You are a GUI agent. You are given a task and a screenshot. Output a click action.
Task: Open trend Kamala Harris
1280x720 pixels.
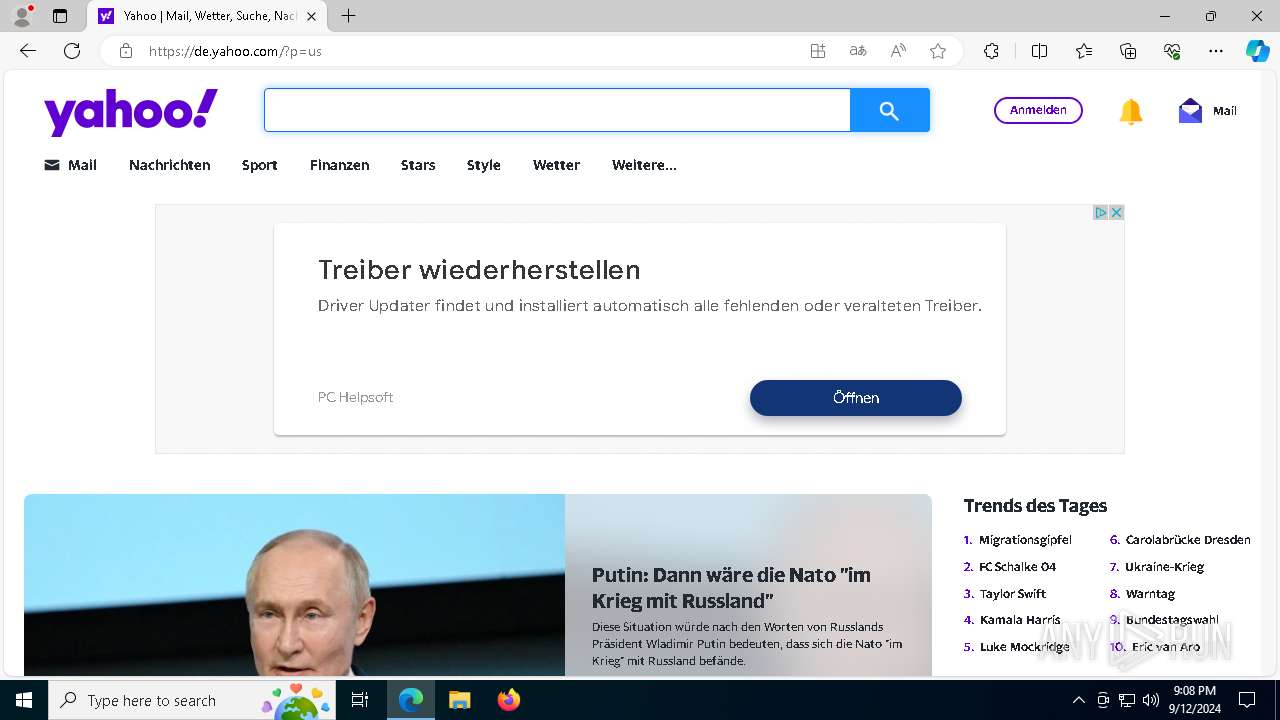[1020, 620]
